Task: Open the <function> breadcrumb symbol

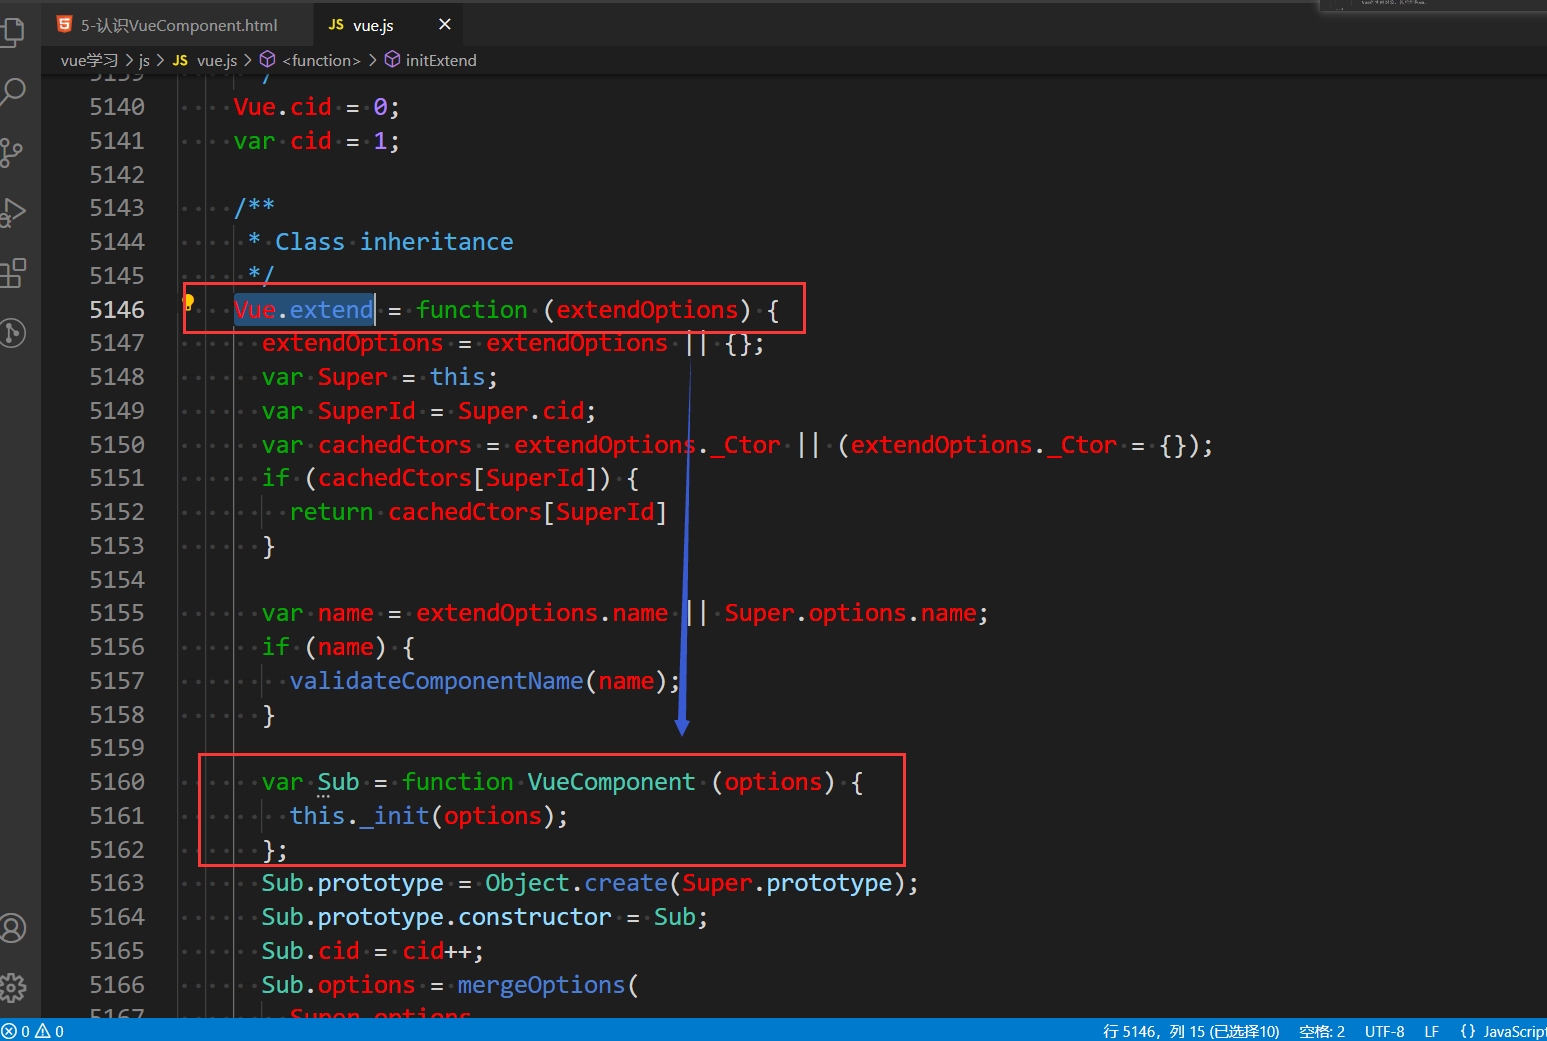Action: point(321,60)
